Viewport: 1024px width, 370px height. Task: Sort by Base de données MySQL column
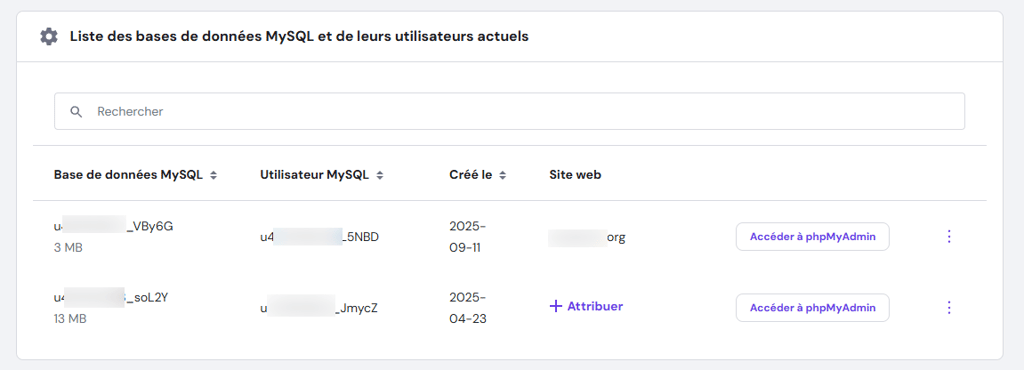tap(214, 175)
